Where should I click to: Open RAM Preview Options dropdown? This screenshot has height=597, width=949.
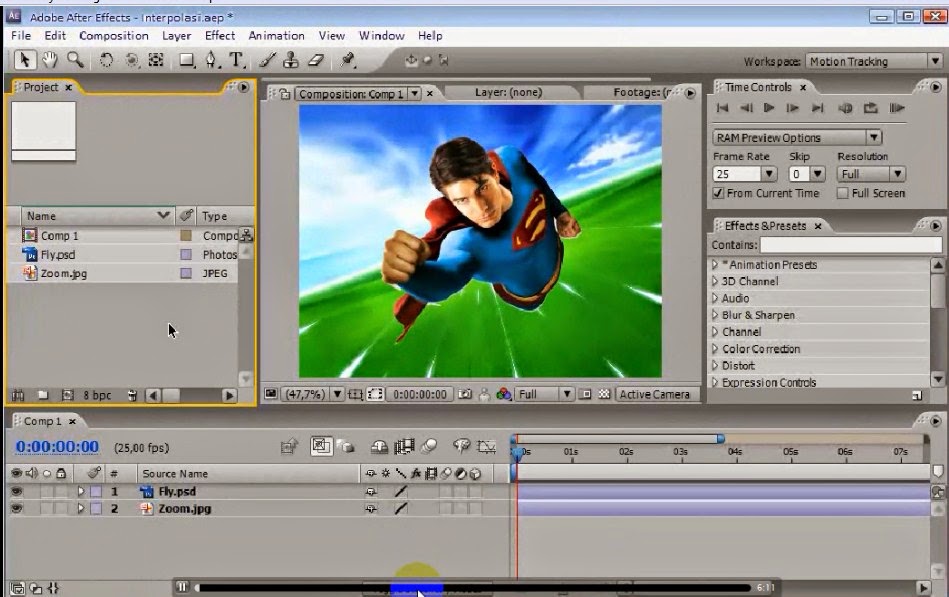[797, 137]
